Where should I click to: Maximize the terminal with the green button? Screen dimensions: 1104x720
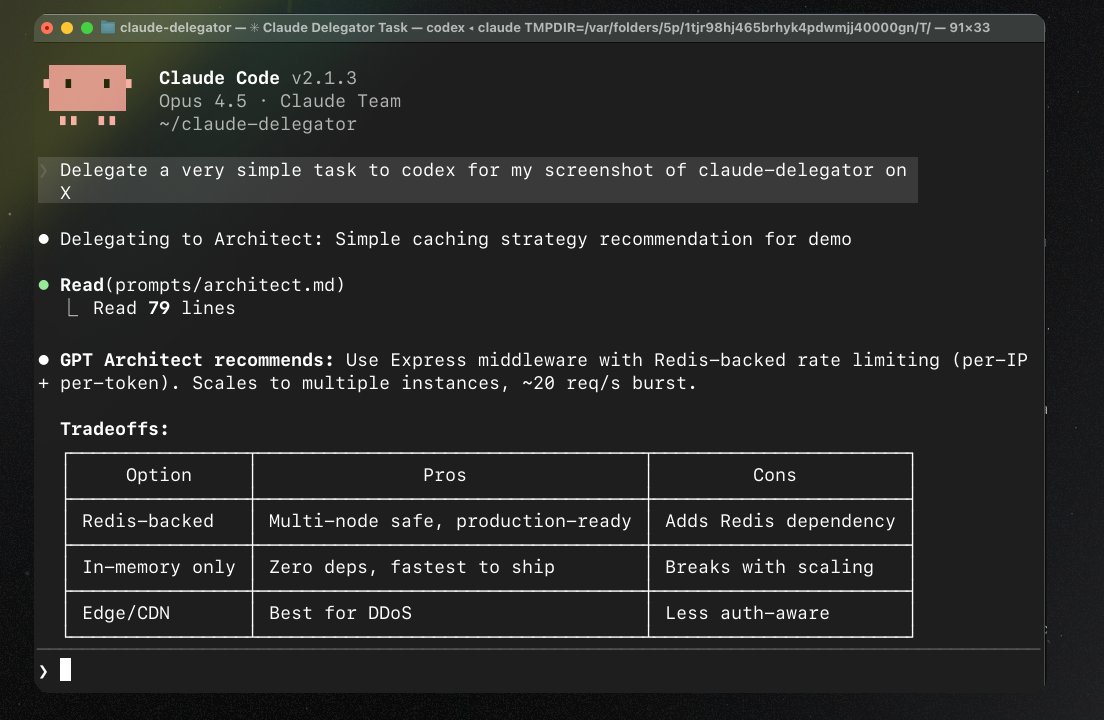click(87, 28)
